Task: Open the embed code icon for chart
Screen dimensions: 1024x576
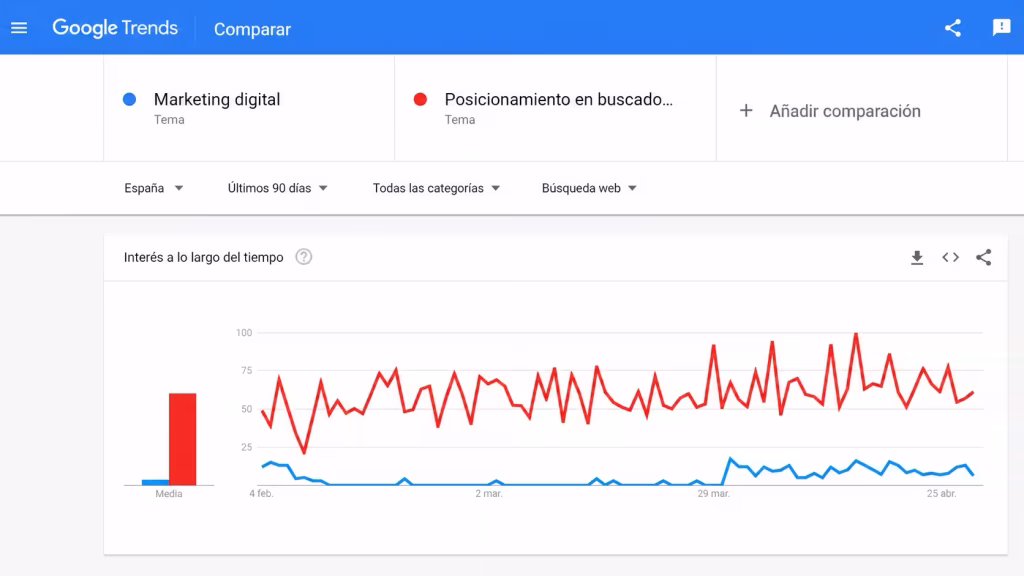Action: [x=950, y=257]
